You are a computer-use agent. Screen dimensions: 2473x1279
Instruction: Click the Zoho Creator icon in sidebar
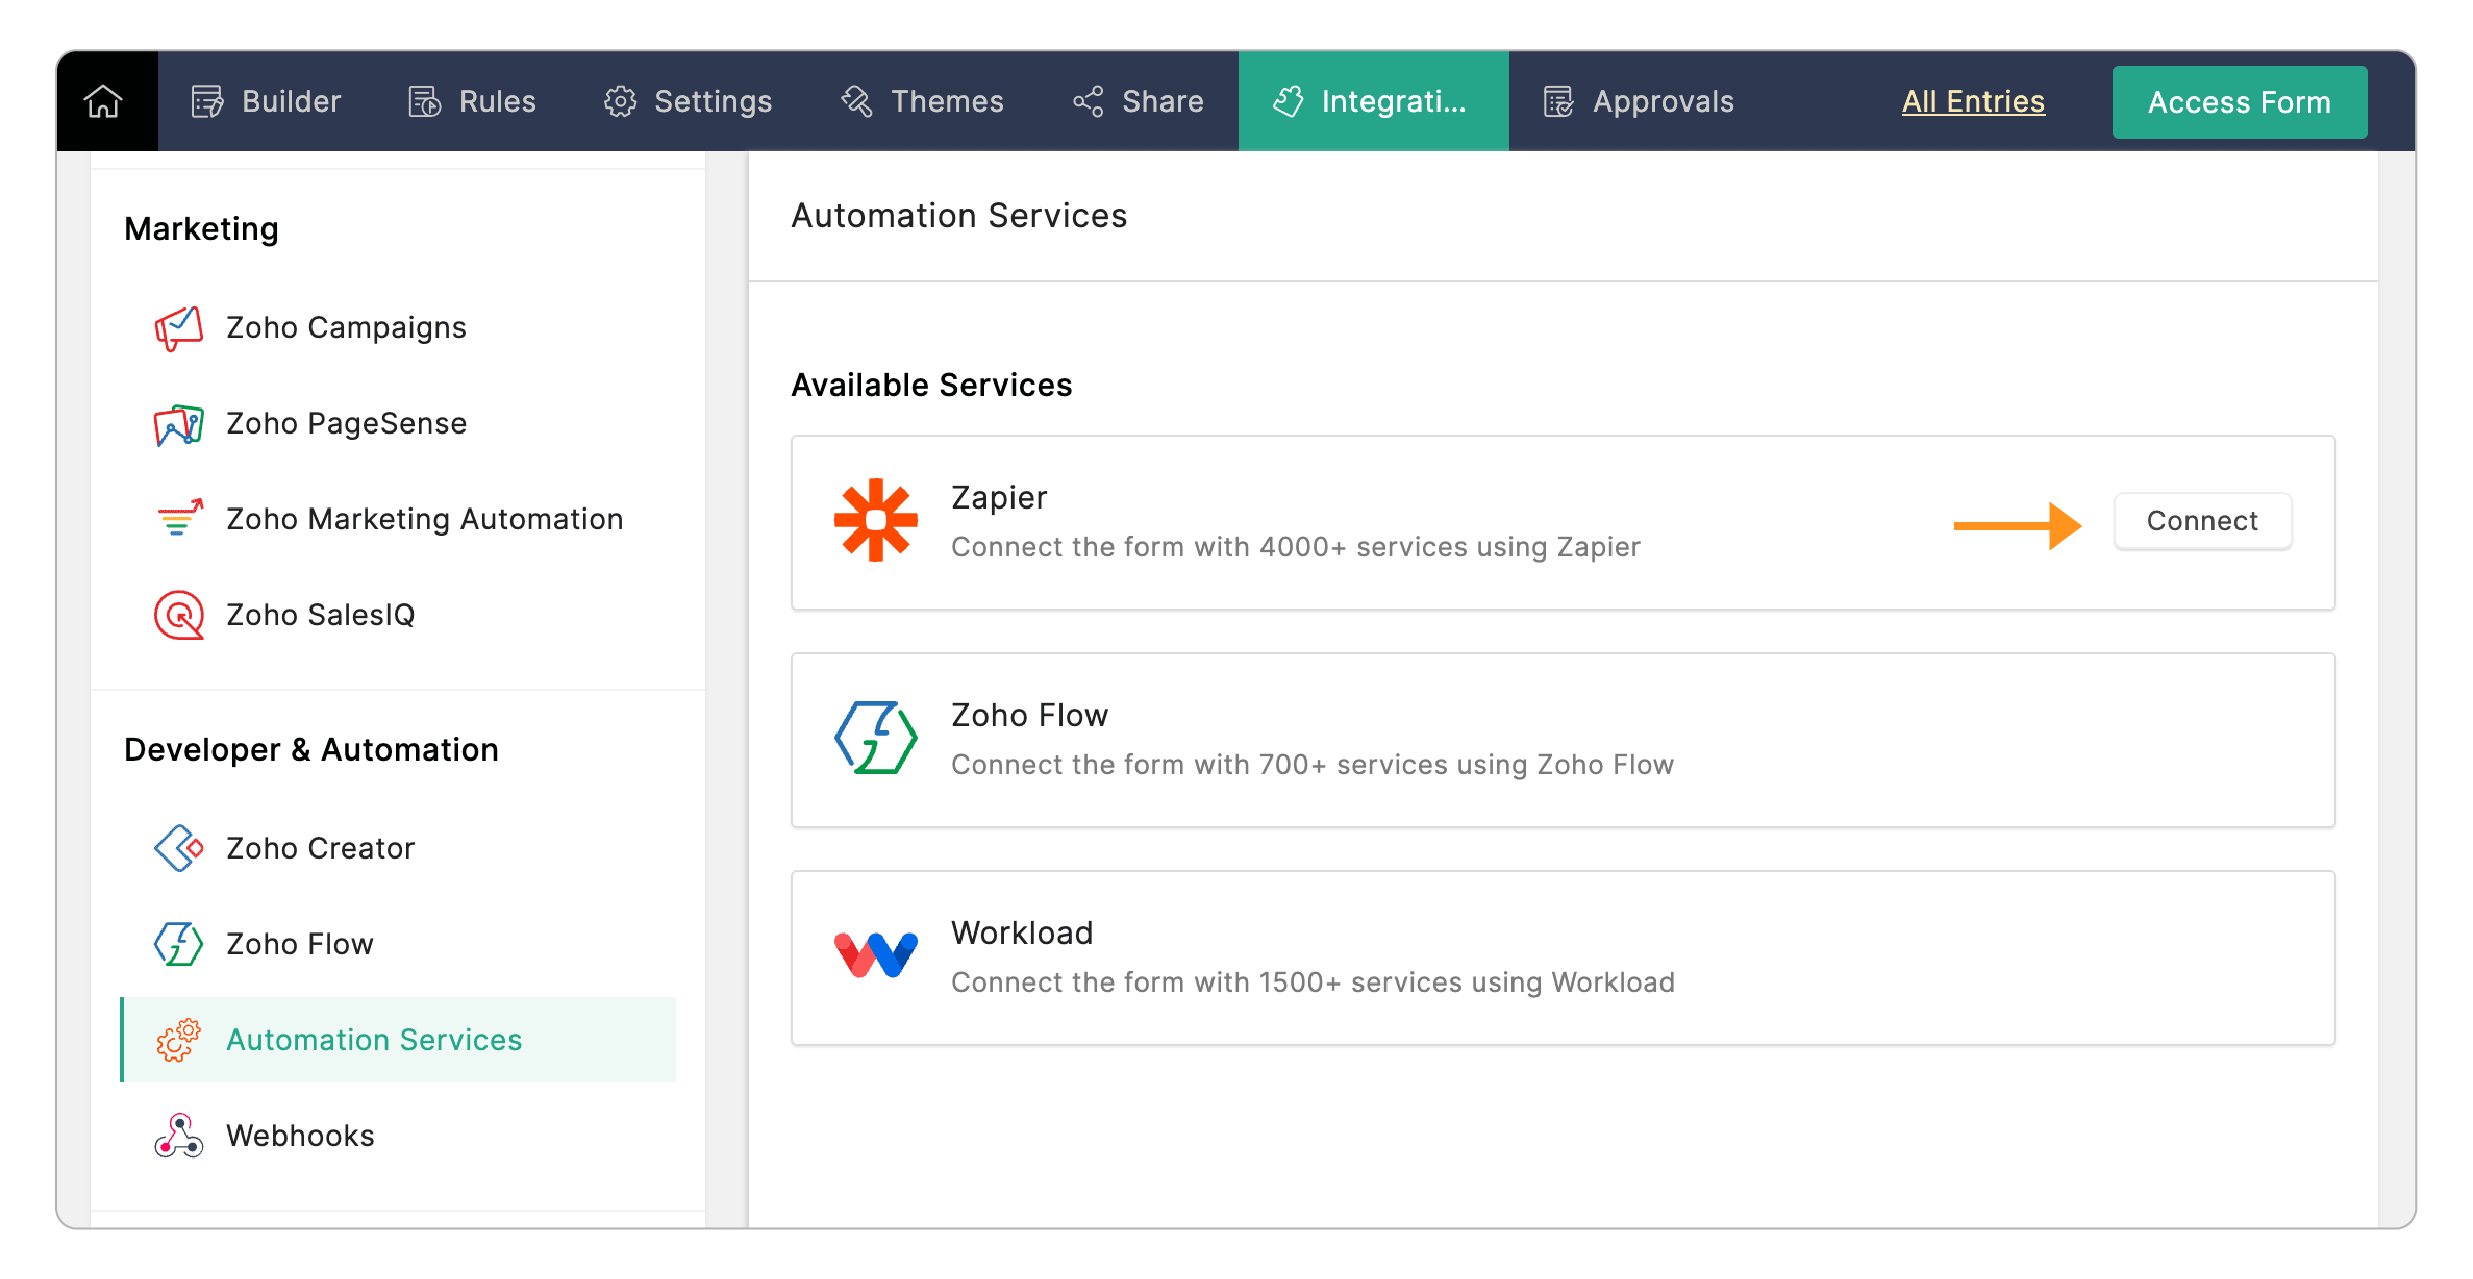pos(179,848)
